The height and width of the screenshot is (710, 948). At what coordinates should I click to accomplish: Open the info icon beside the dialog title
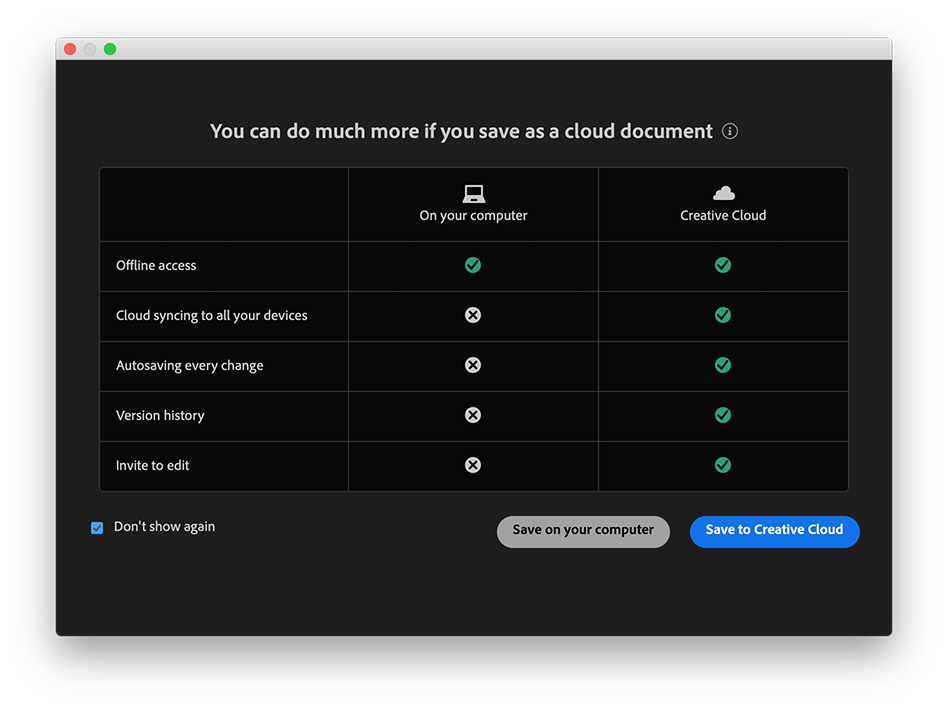coord(730,131)
